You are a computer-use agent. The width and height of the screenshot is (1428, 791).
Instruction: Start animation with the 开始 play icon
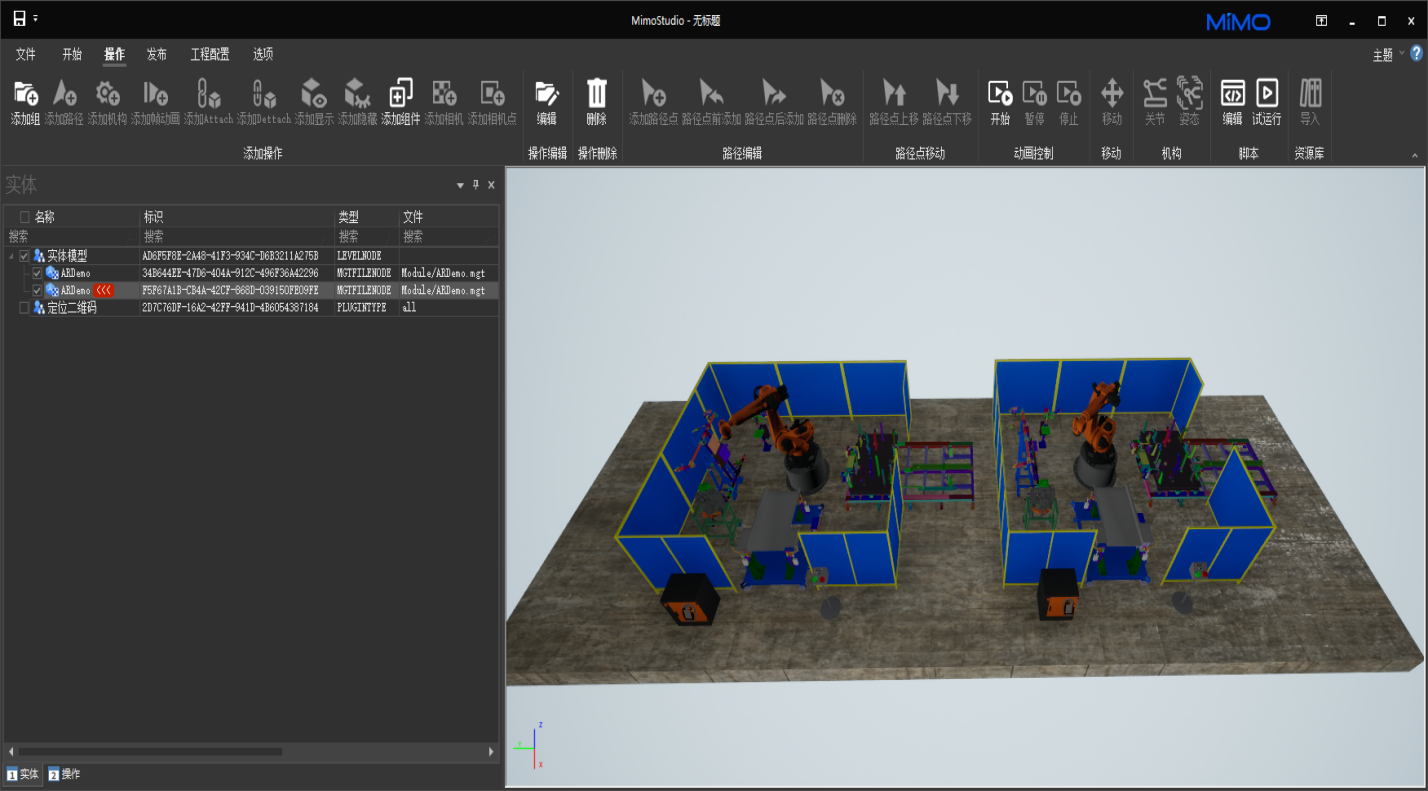click(x=1000, y=95)
